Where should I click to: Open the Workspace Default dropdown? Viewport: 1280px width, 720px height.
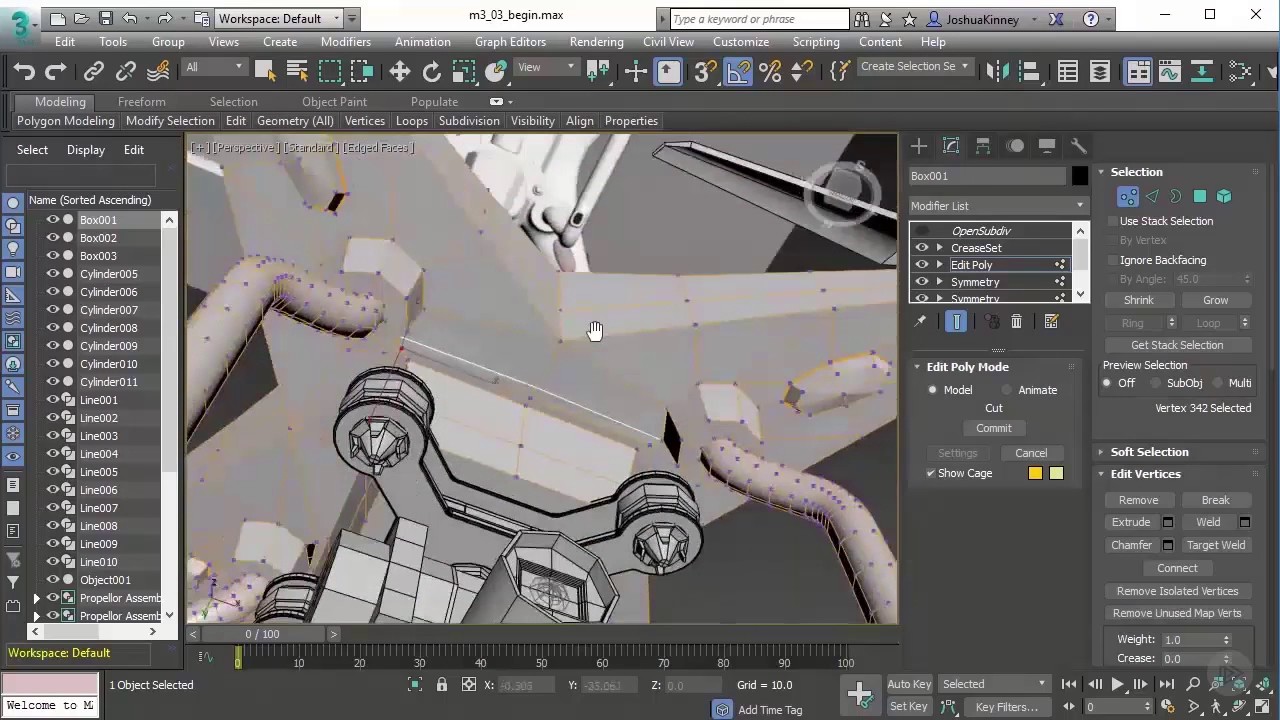tap(280, 18)
